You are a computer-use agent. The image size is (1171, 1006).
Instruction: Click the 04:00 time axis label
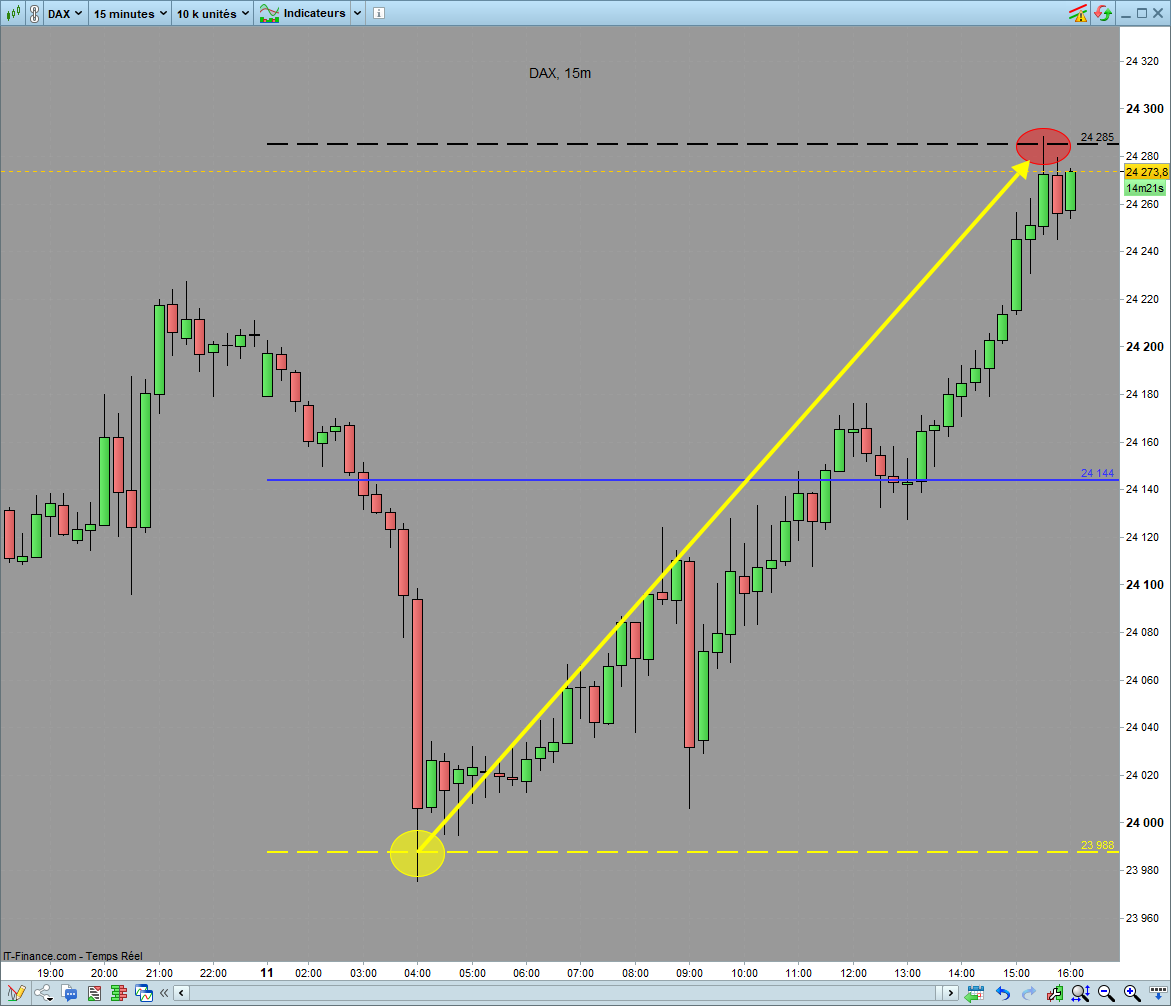[x=417, y=973]
